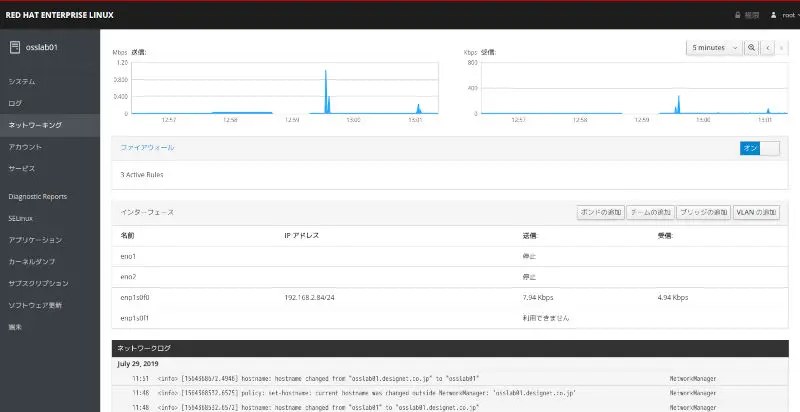The height and width of the screenshot is (412, 800).
Task: Open the root user menu
Action: point(787,15)
